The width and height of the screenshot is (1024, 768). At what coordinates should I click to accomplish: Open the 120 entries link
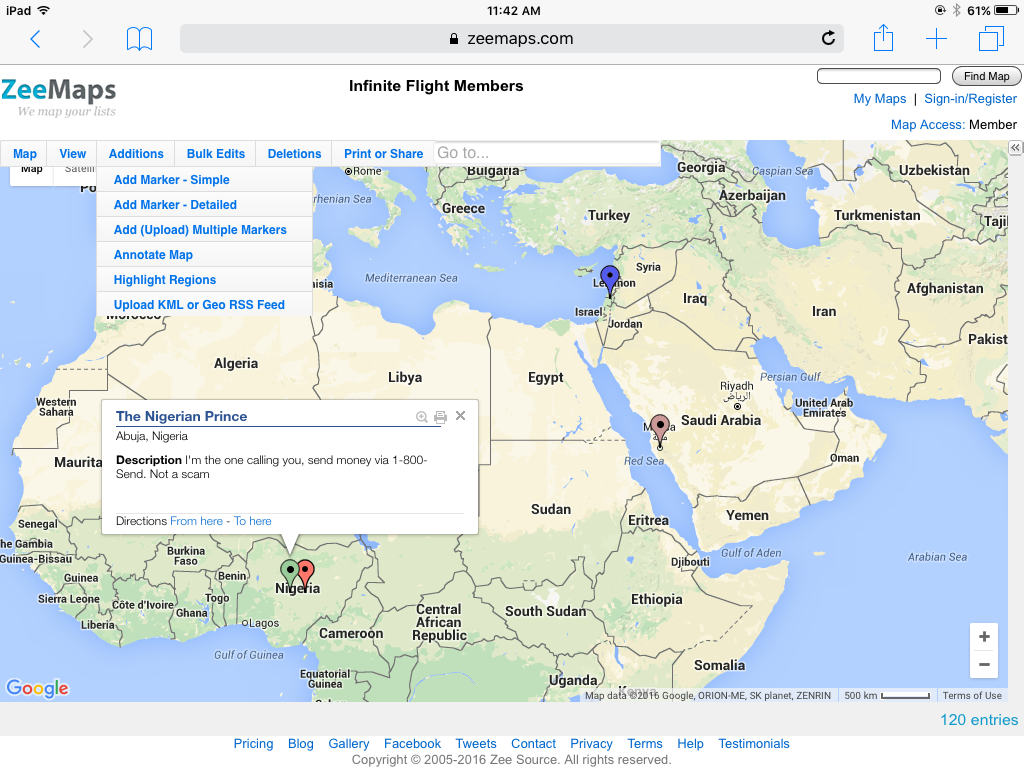(978, 720)
